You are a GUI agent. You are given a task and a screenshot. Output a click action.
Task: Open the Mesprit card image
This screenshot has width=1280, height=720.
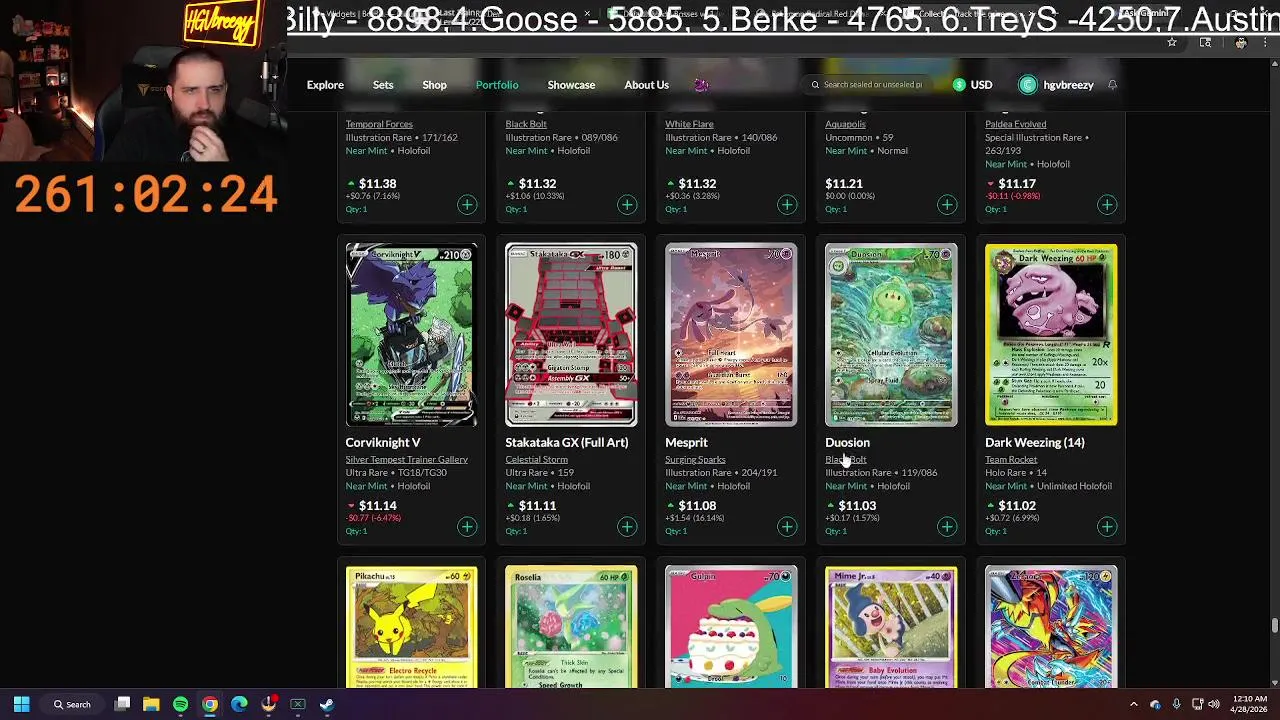(x=731, y=335)
